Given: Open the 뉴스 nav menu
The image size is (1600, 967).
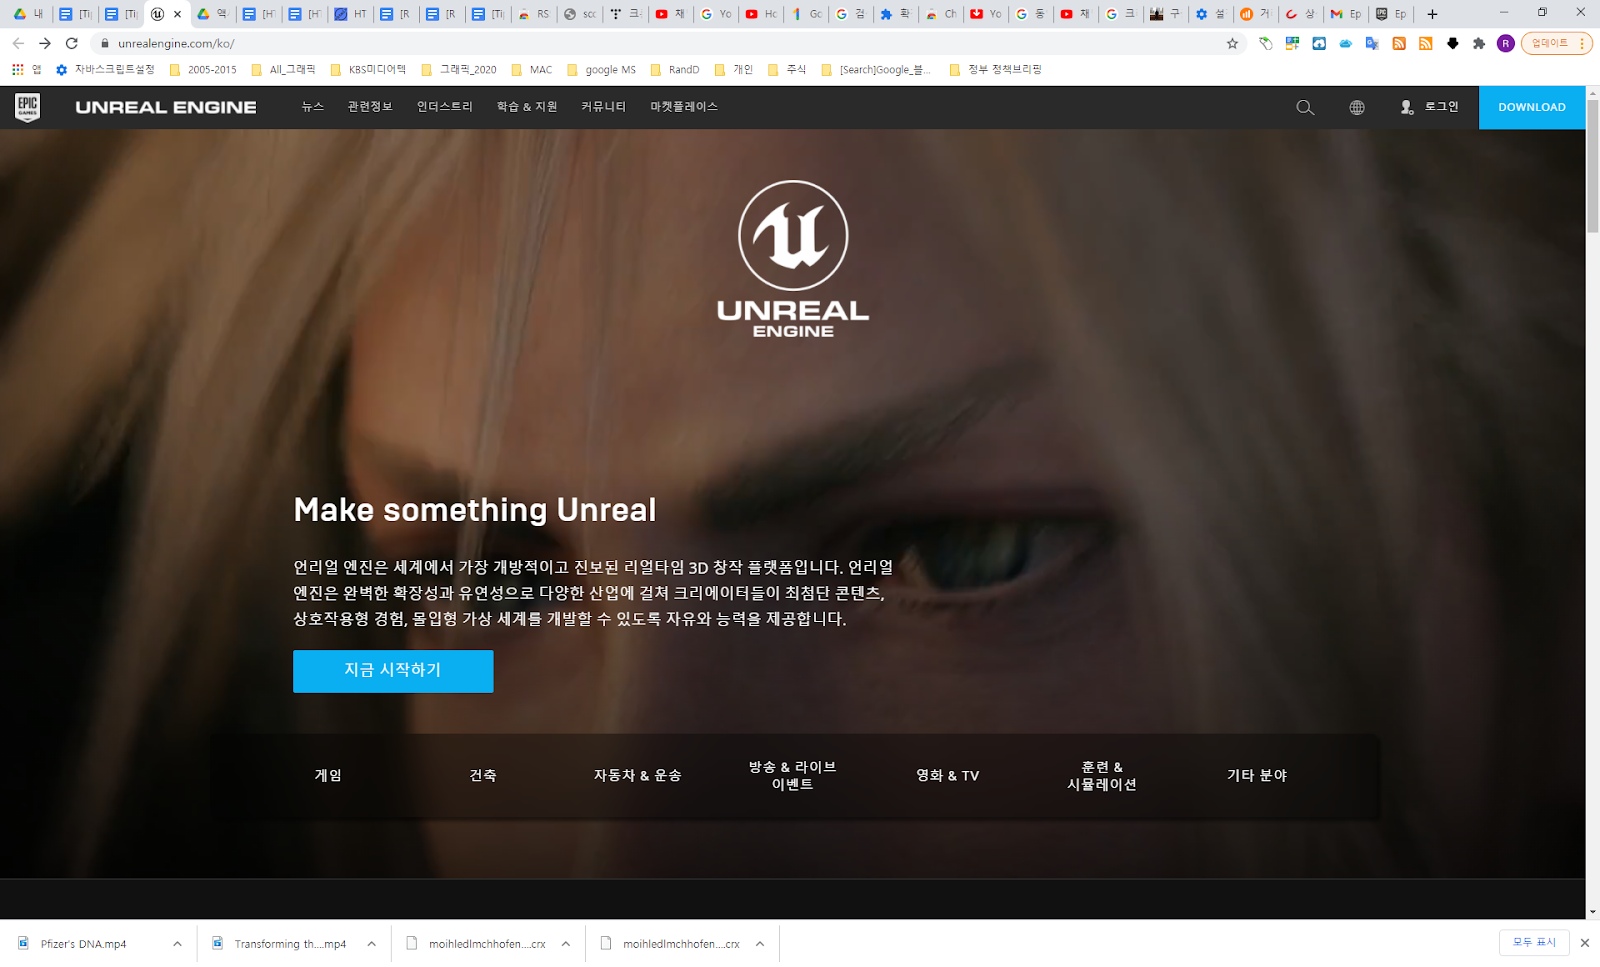Looking at the screenshot, I should [313, 107].
